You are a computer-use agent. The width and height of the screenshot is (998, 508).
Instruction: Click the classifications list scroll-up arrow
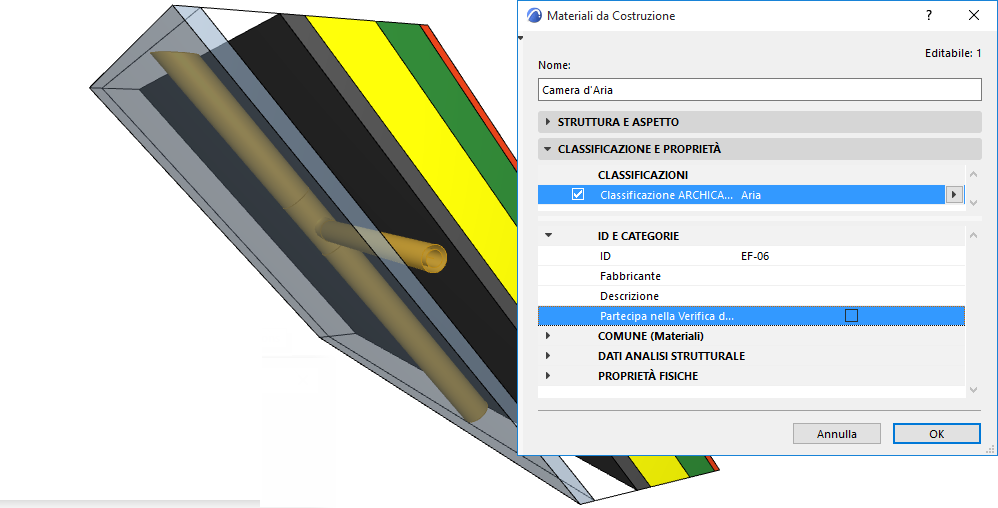(x=973, y=174)
